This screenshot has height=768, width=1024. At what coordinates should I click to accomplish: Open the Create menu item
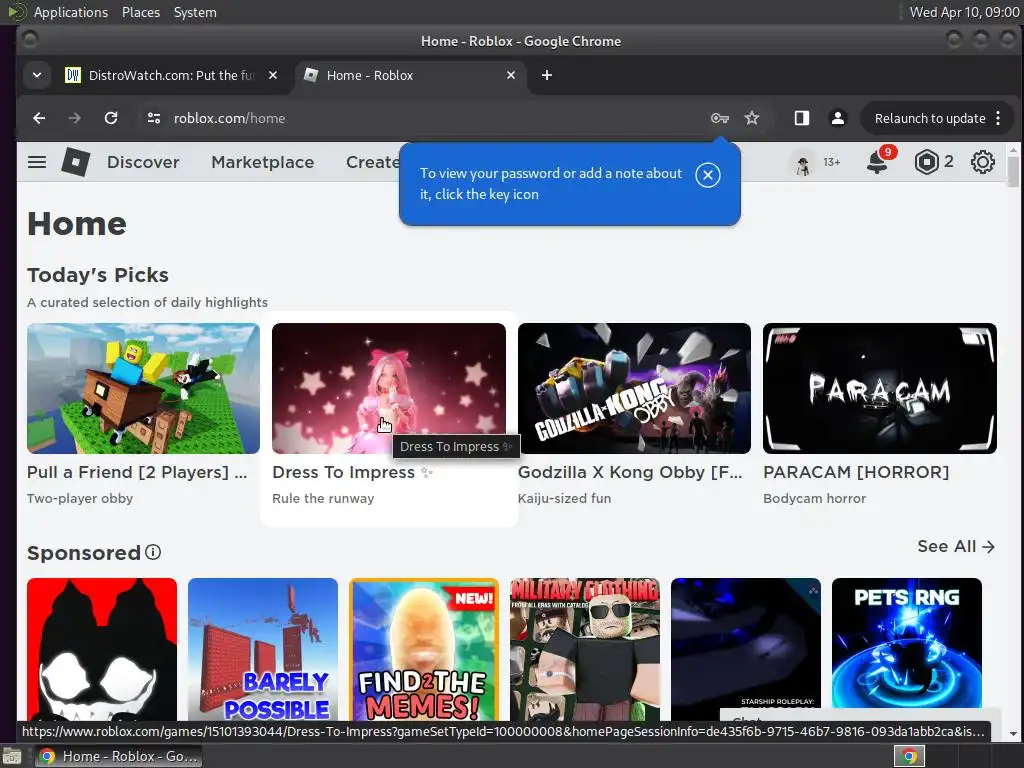372,162
